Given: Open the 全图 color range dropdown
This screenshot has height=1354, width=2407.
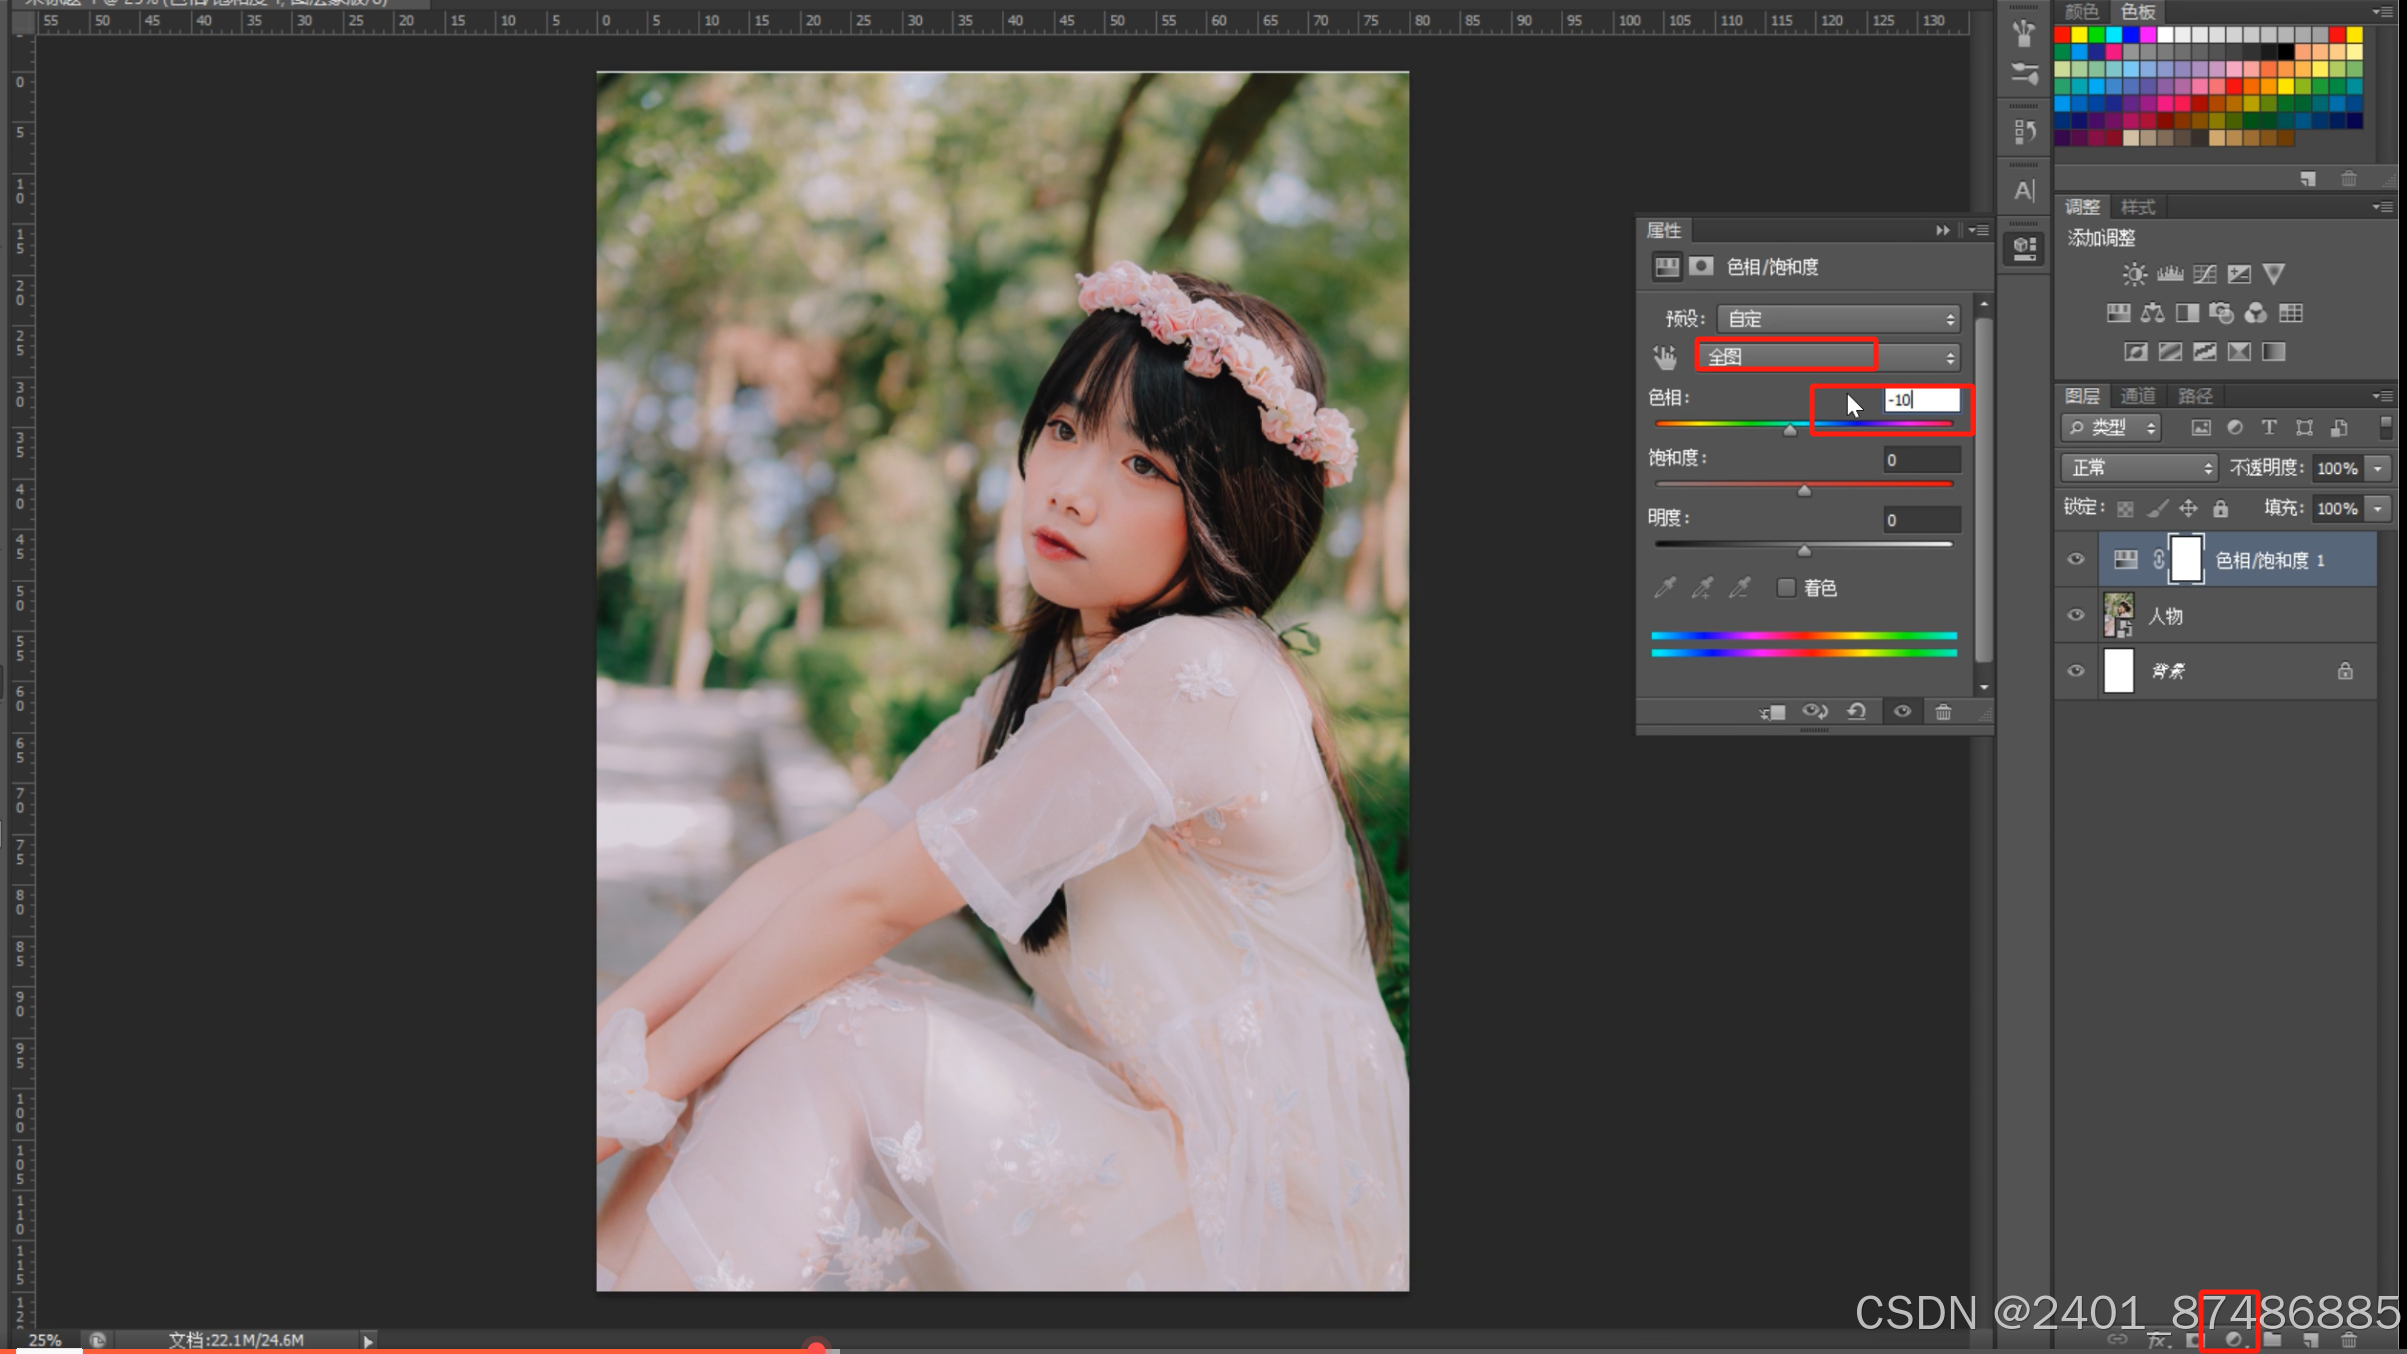Looking at the screenshot, I should [1828, 357].
